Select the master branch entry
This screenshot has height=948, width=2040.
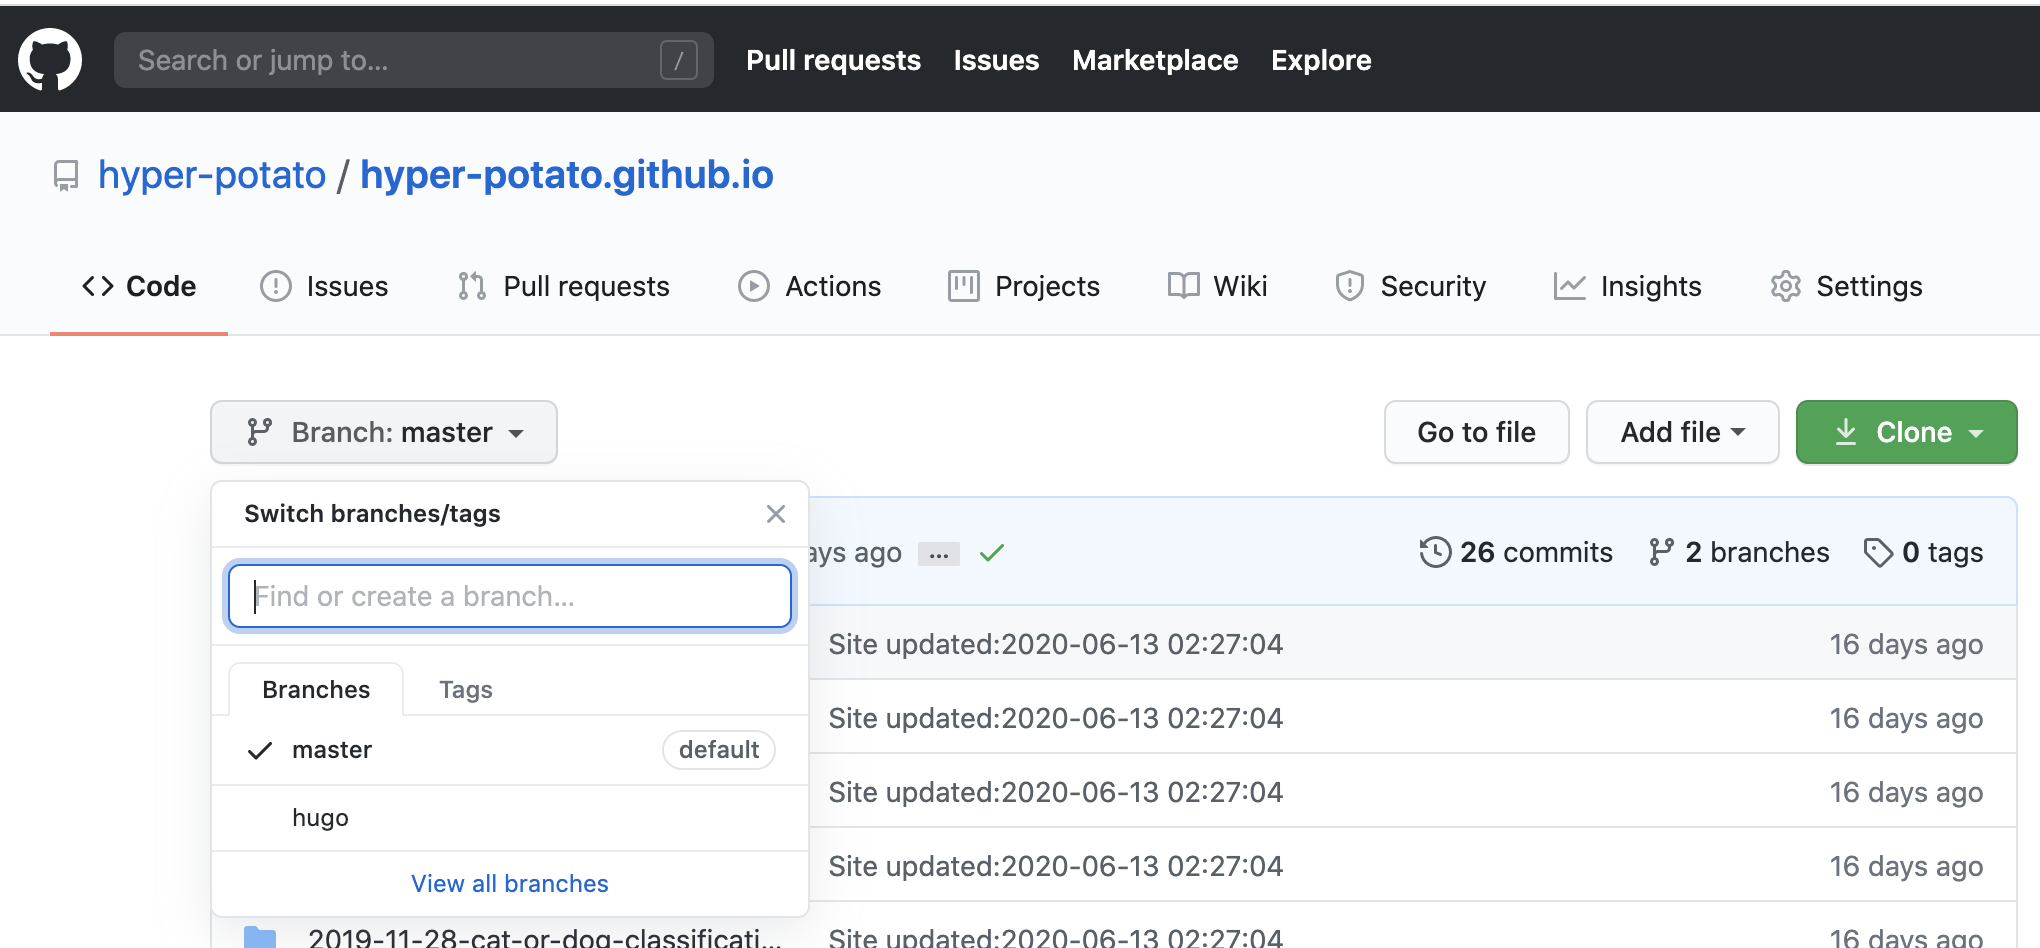332,750
